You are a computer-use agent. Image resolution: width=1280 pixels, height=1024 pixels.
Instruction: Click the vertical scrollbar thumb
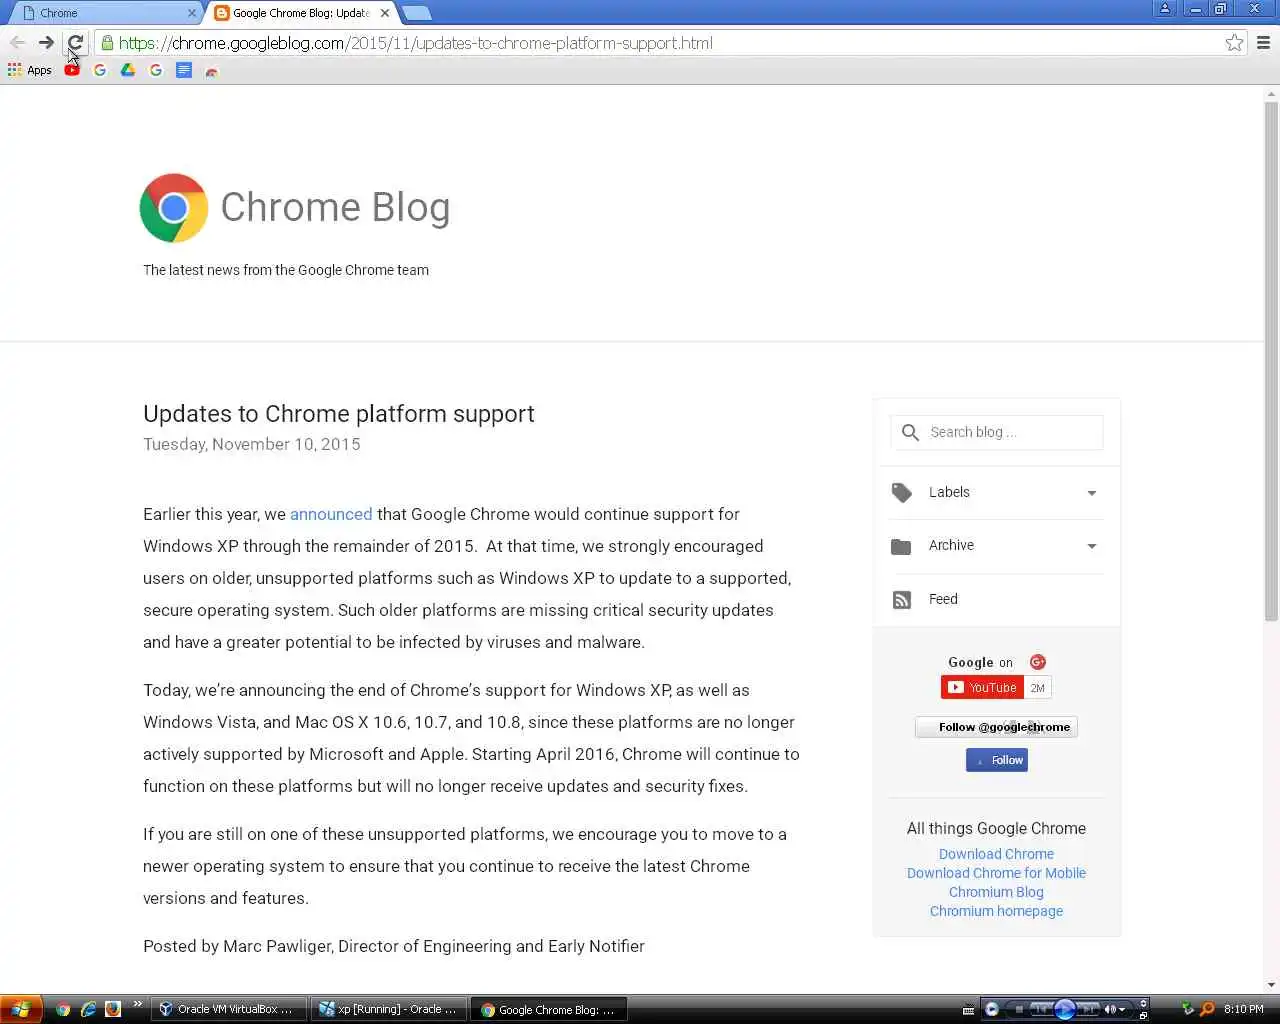[x=1271, y=360]
